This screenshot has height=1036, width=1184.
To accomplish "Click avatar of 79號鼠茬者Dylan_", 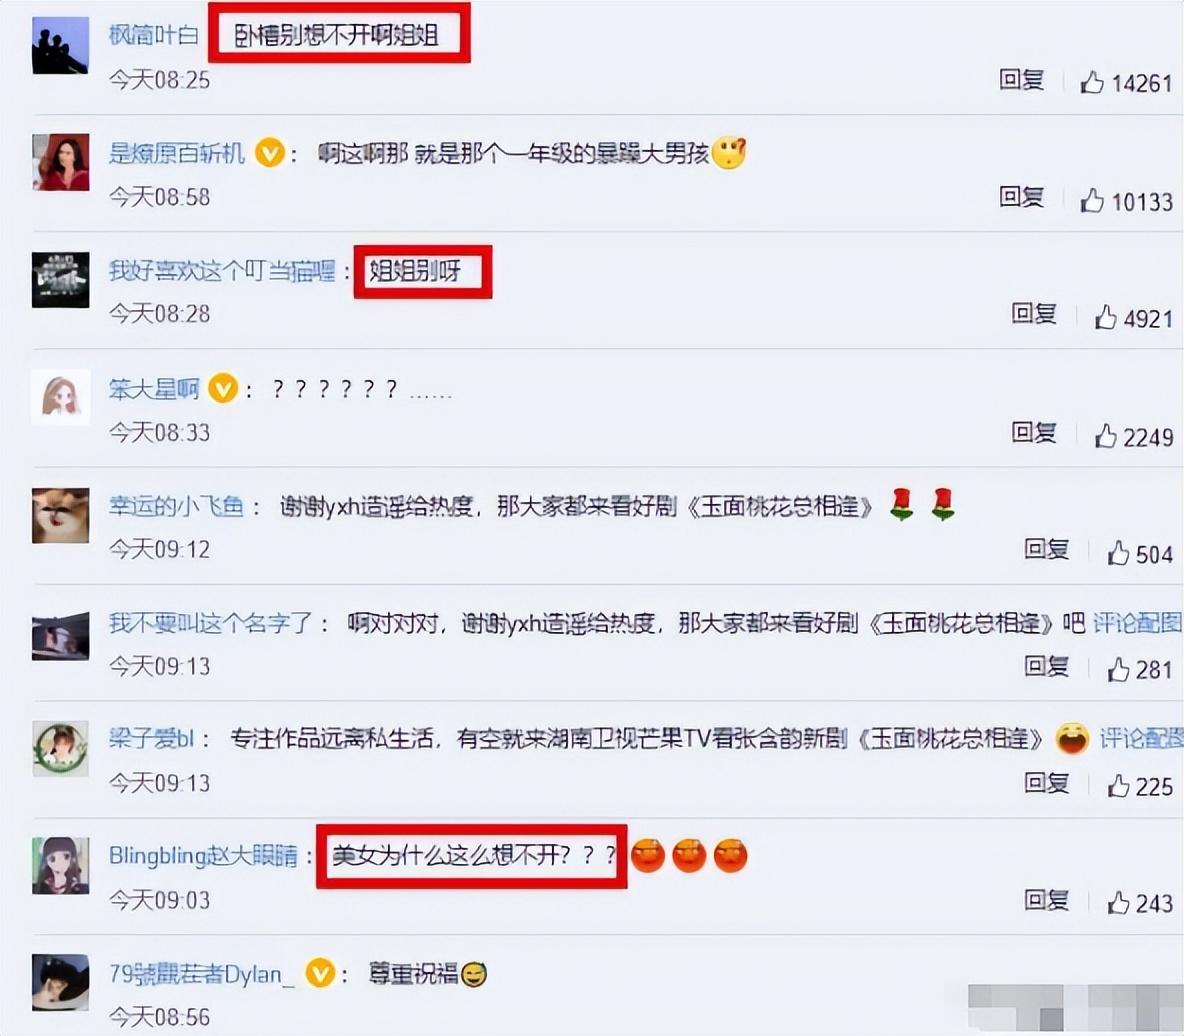I will click(60, 982).
